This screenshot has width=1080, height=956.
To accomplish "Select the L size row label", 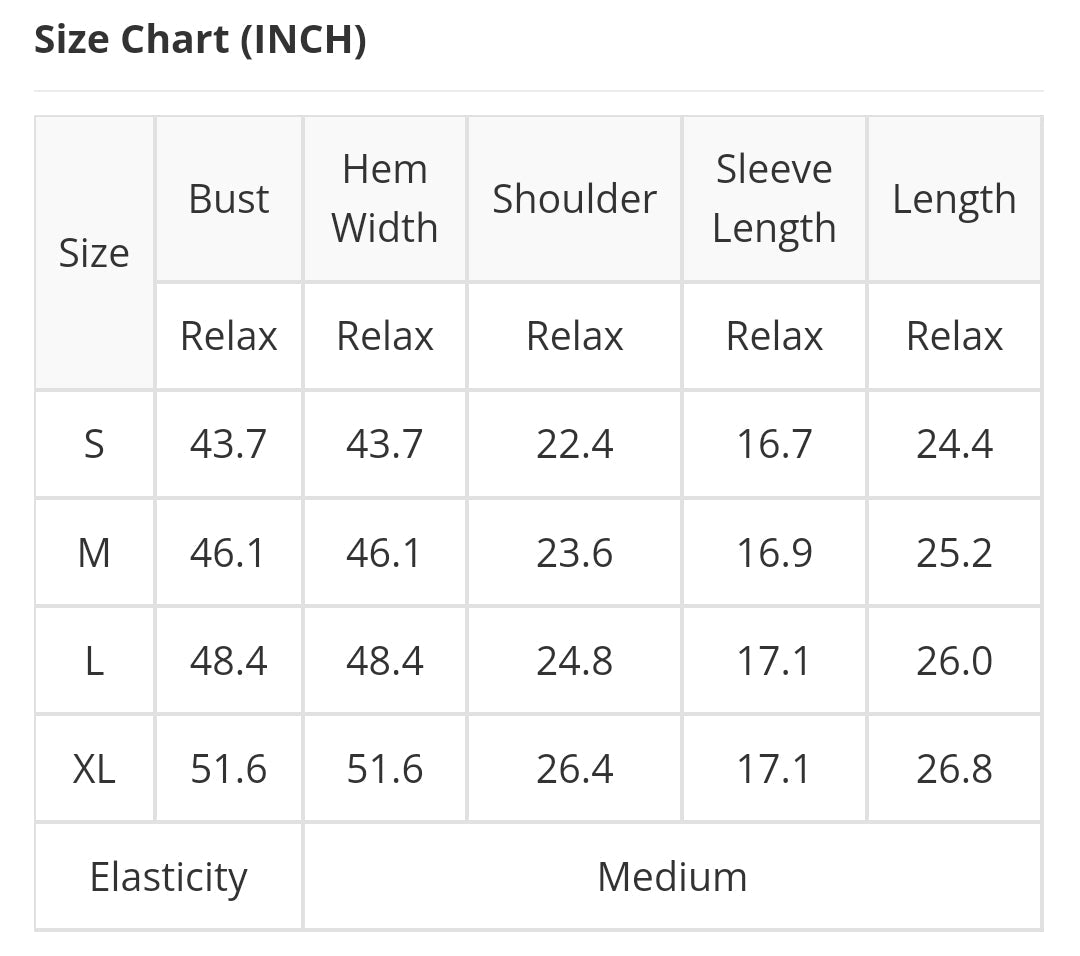I will 94,661.
